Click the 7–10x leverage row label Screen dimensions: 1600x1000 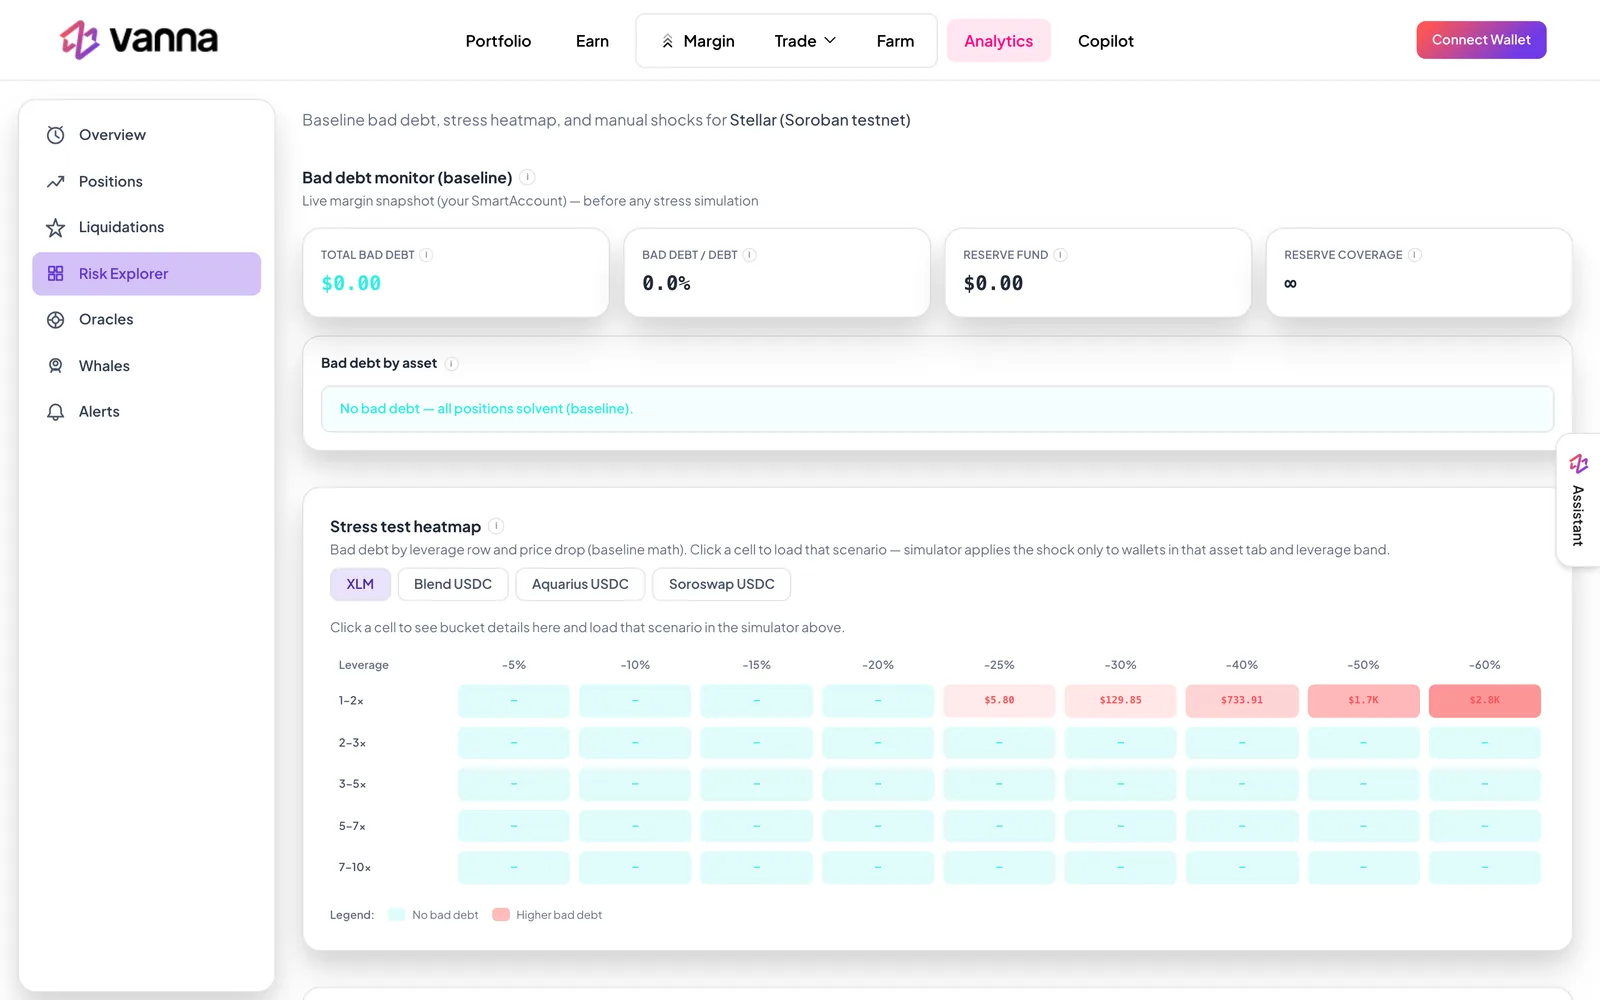354,867
